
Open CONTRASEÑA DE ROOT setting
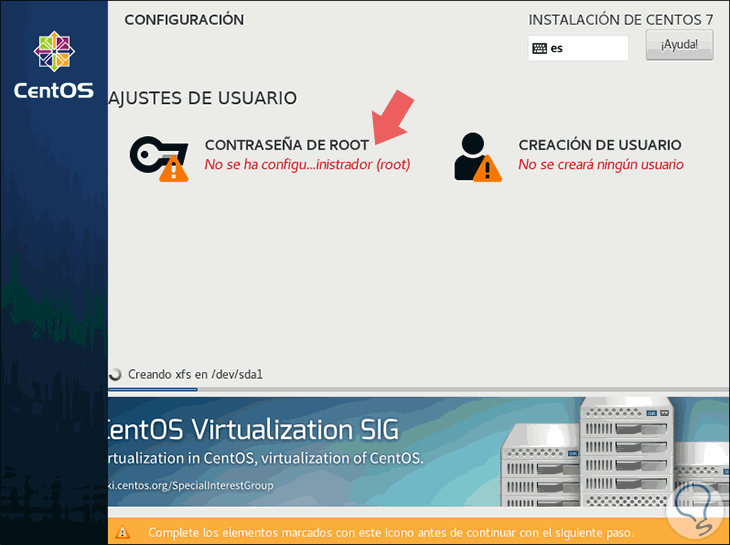(x=287, y=145)
